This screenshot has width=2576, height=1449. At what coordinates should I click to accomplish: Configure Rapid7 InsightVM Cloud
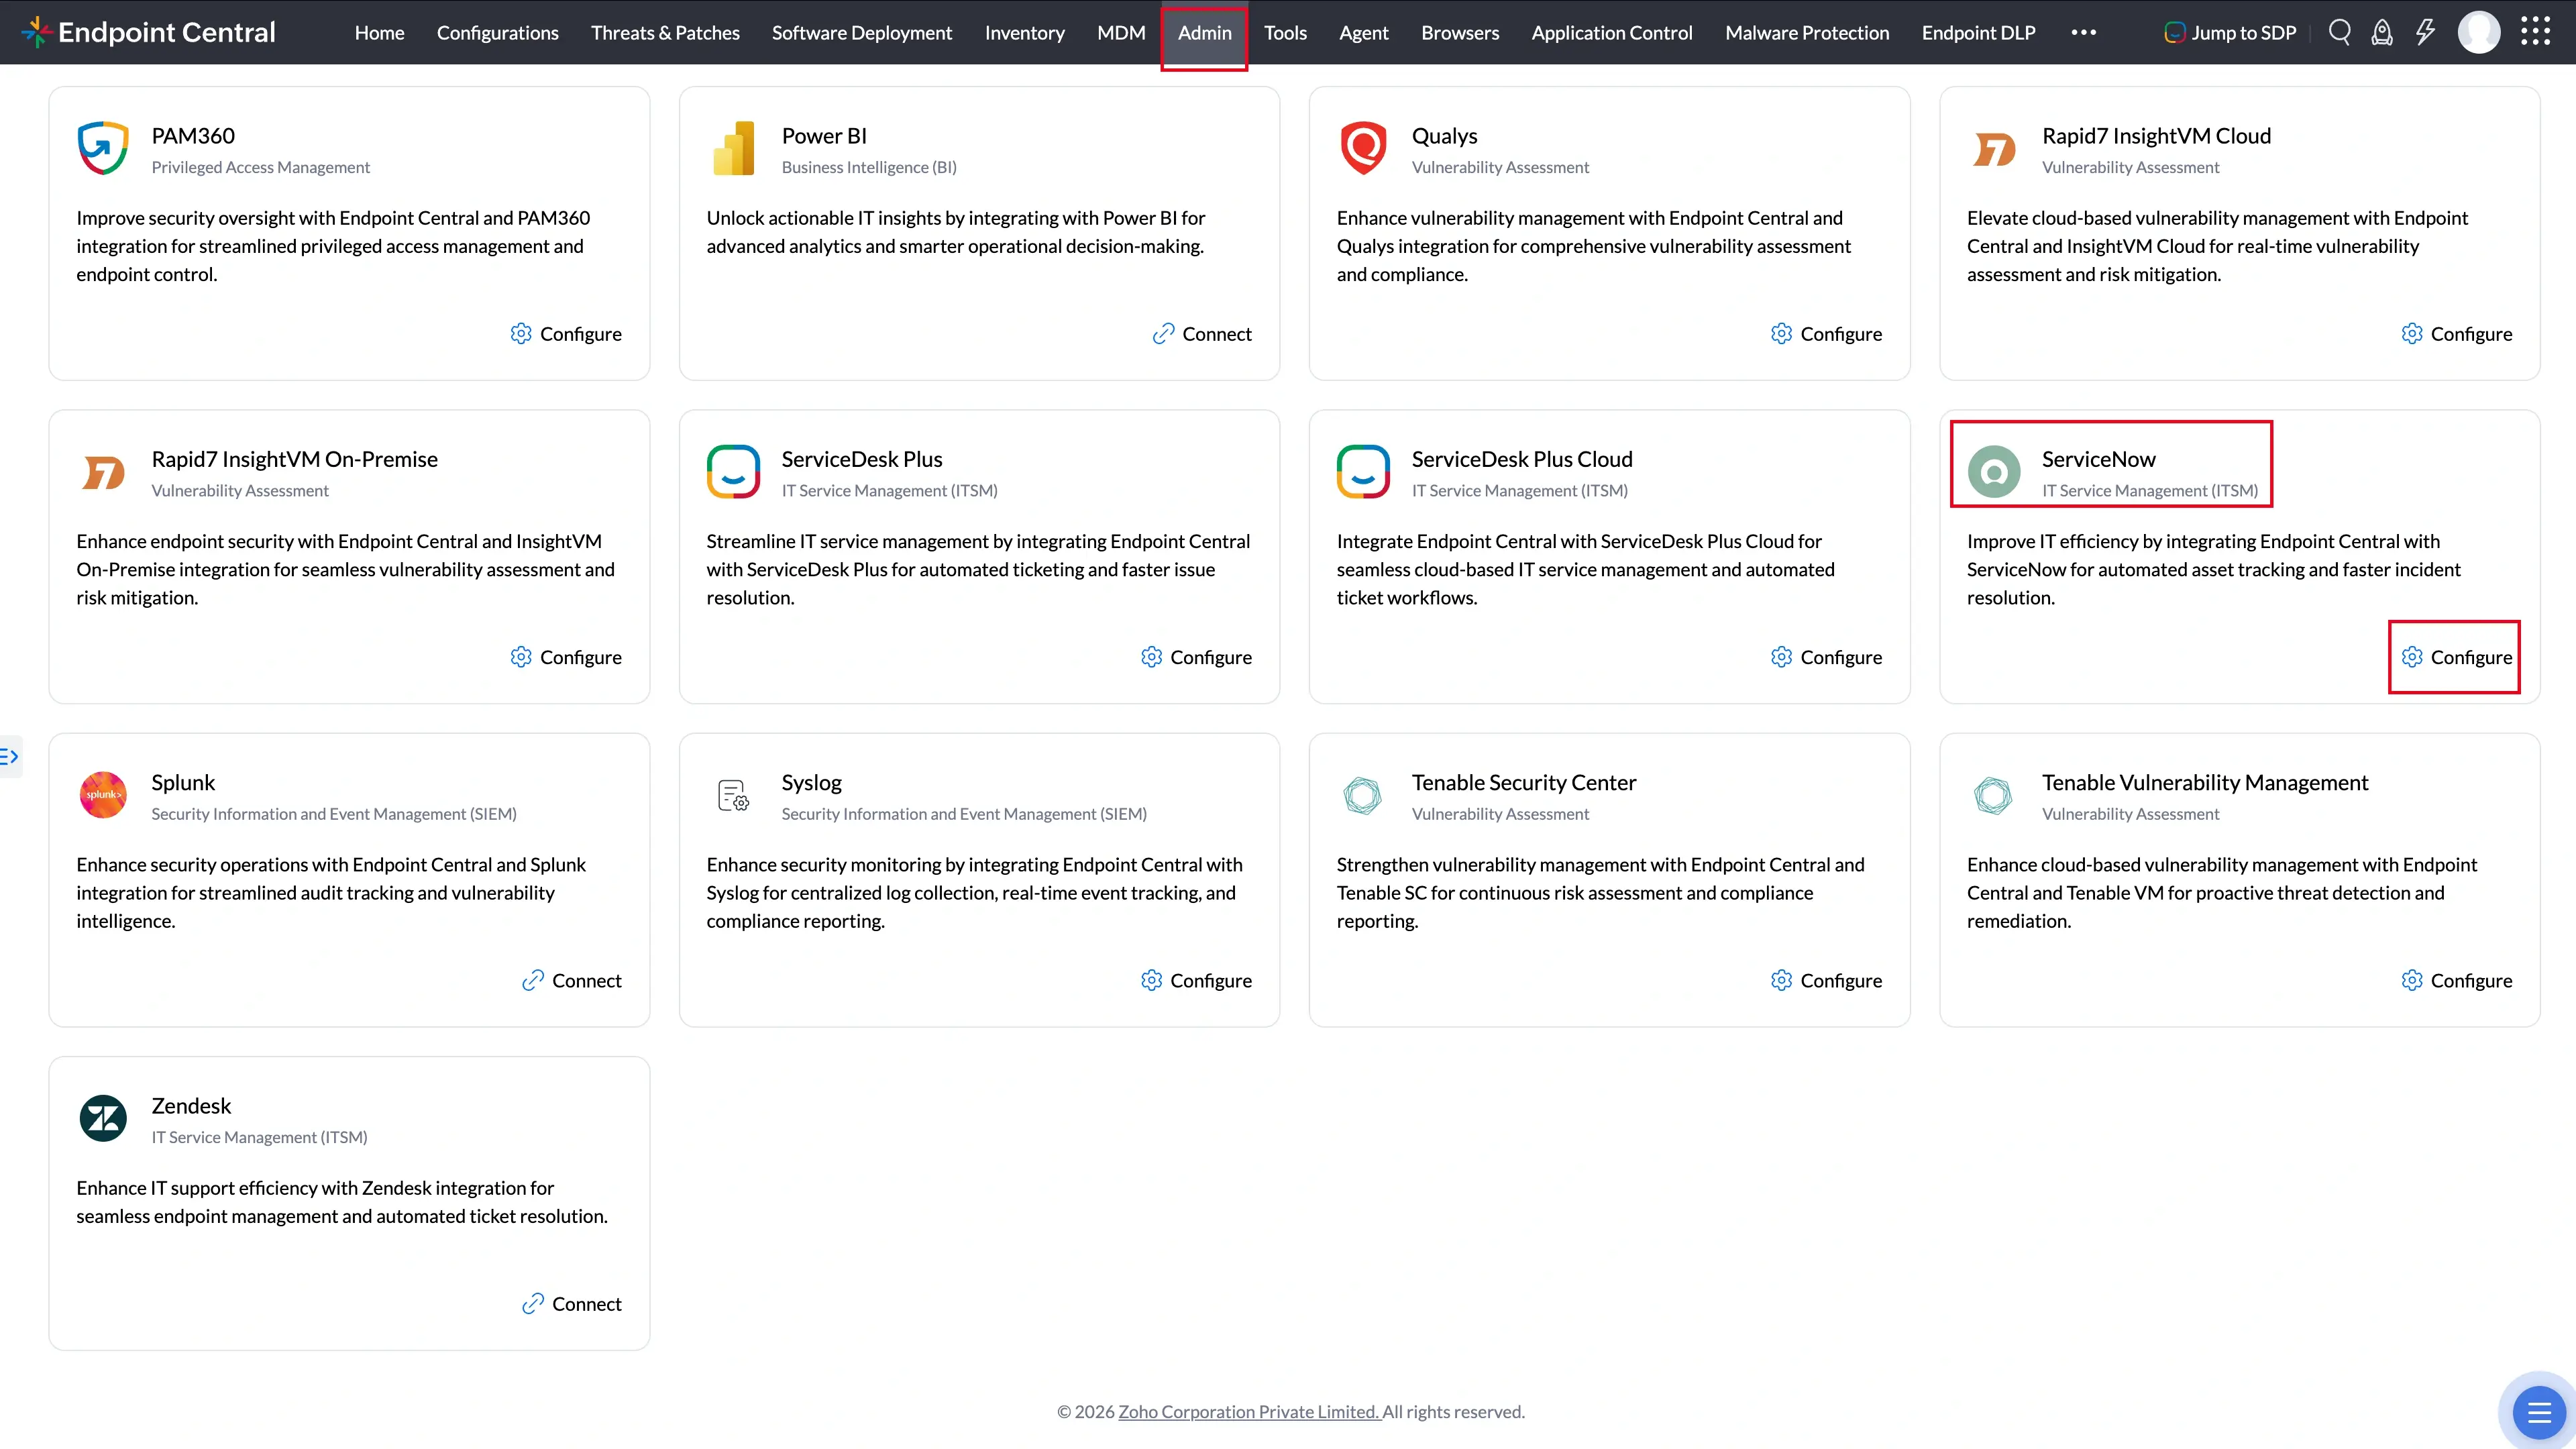pos(2456,334)
